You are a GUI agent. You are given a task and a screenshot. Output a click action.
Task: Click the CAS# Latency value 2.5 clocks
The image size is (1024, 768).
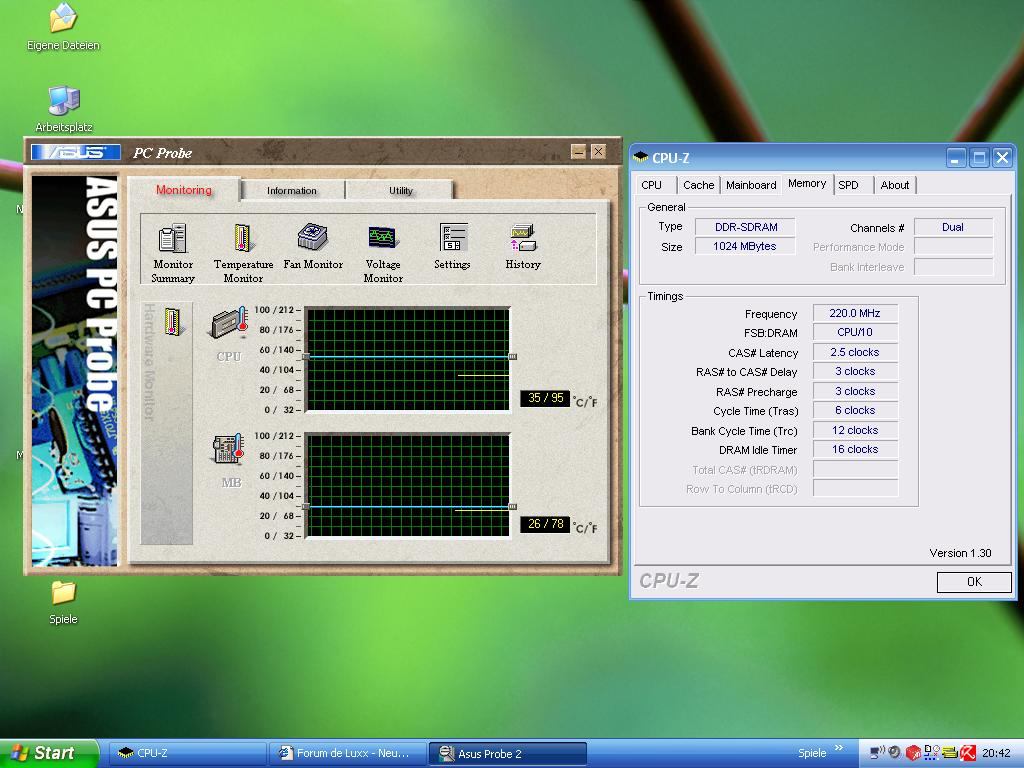tap(855, 352)
